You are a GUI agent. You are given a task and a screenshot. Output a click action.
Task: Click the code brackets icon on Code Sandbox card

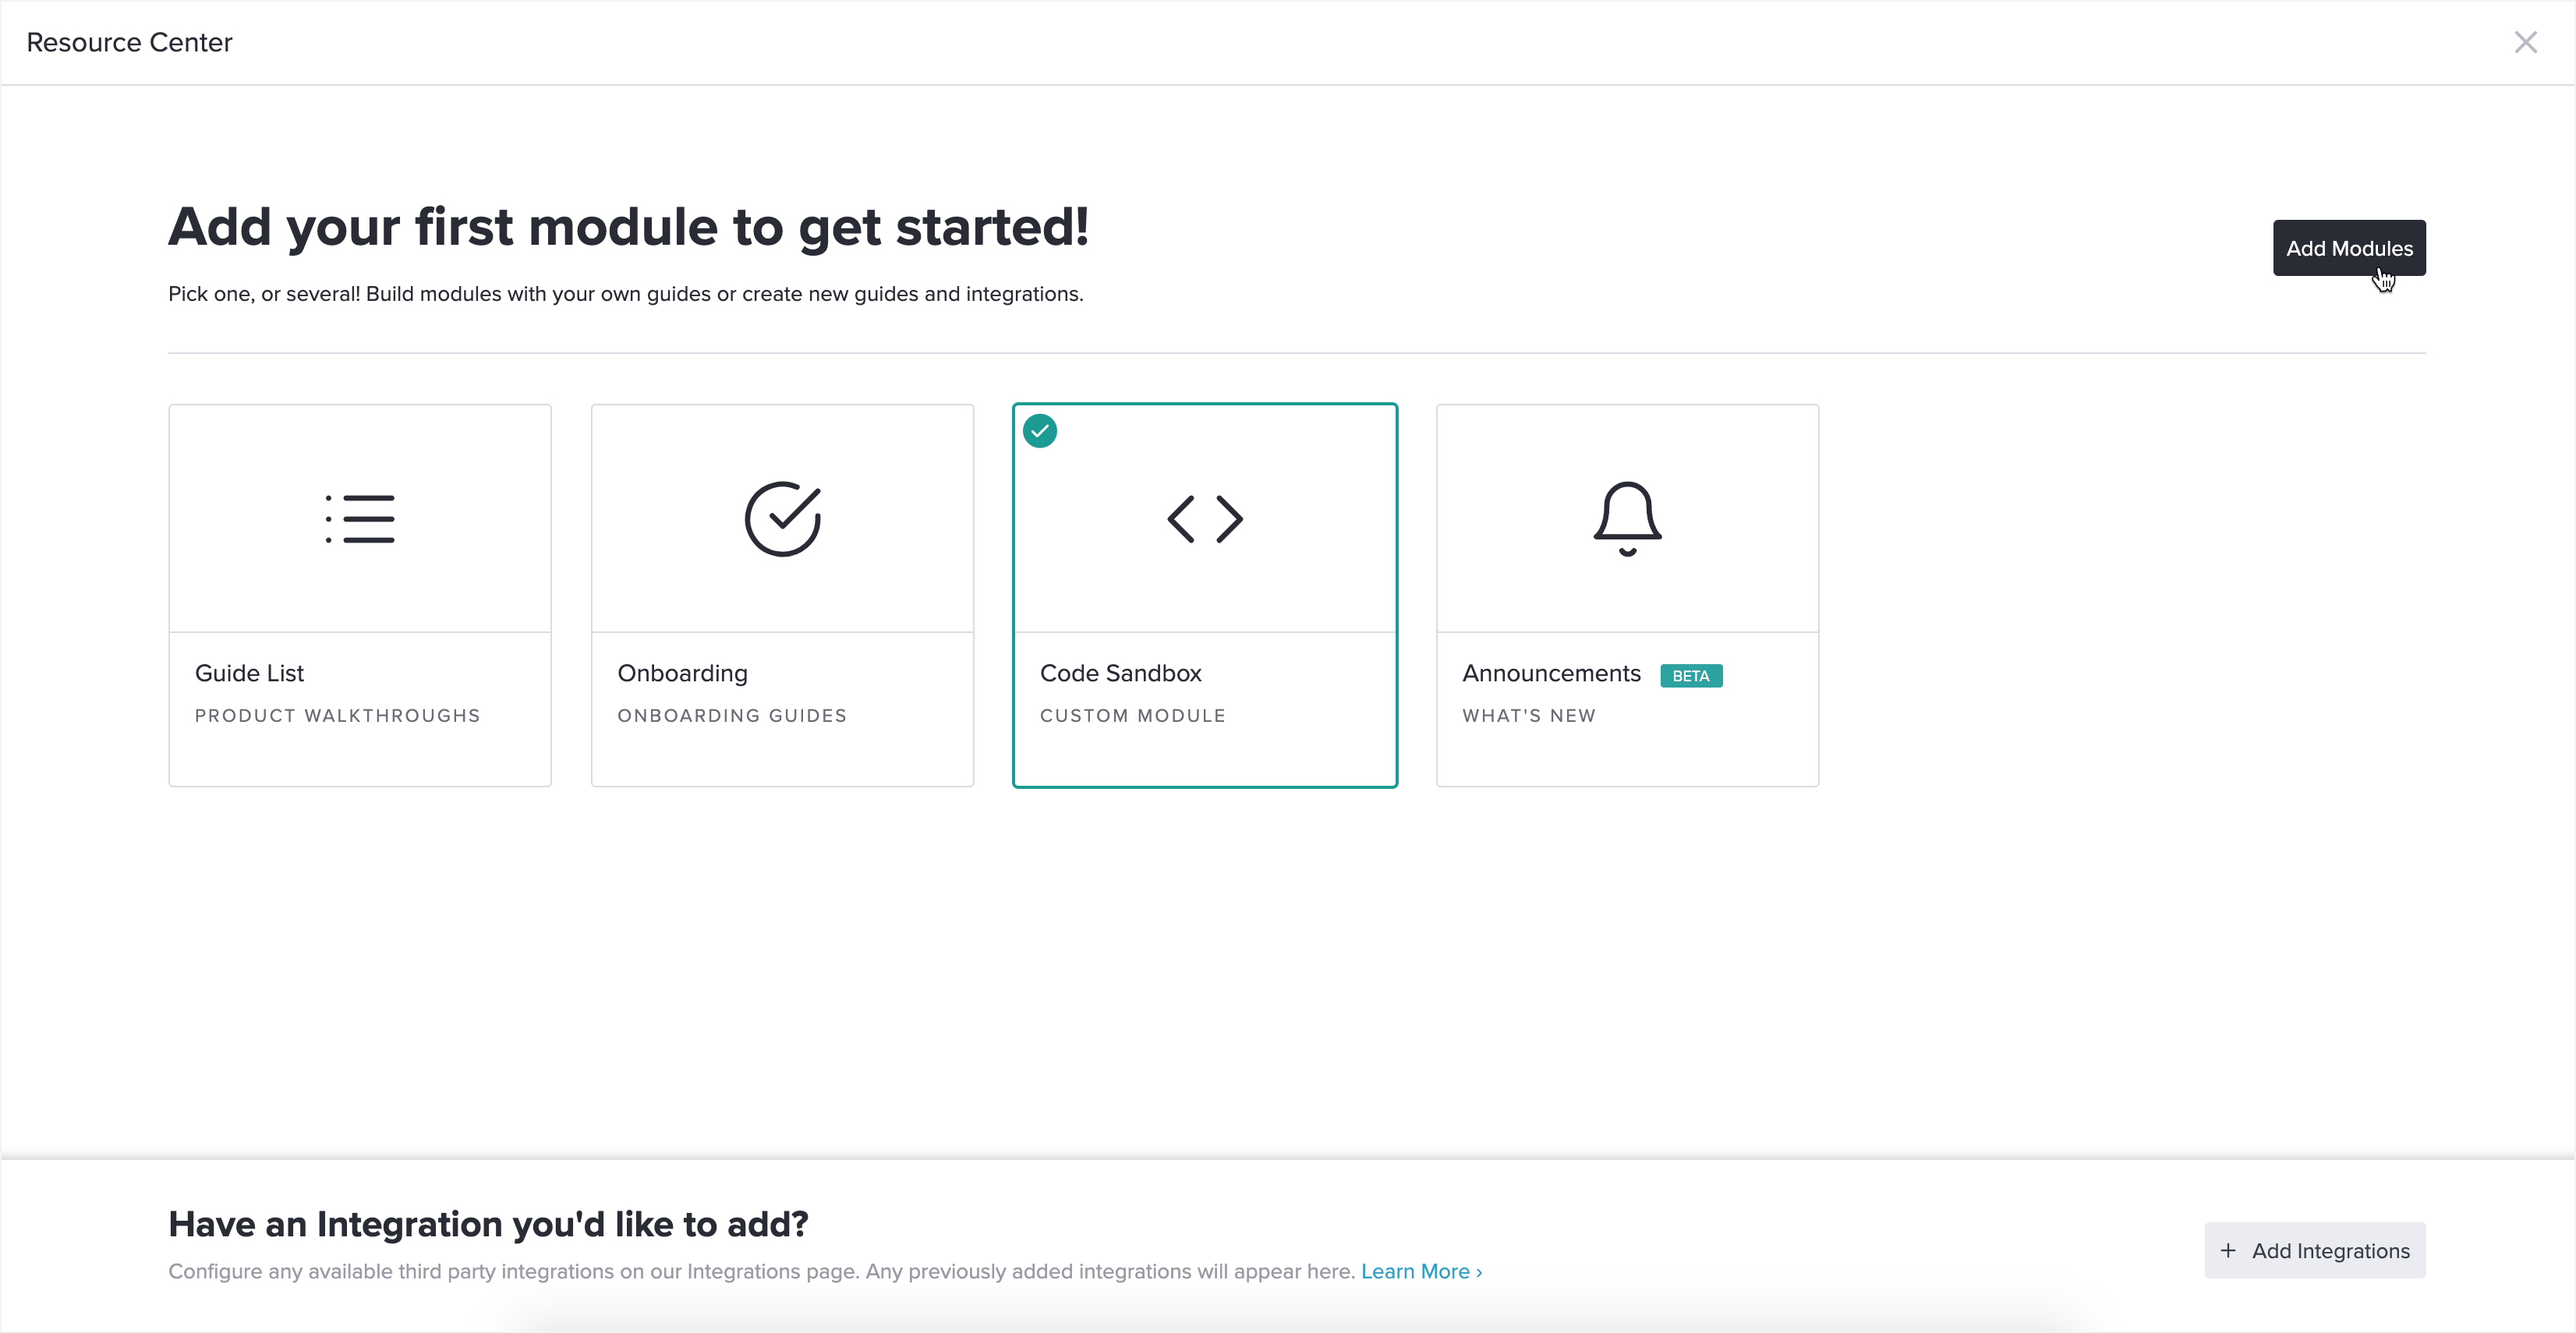click(x=1204, y=519)
